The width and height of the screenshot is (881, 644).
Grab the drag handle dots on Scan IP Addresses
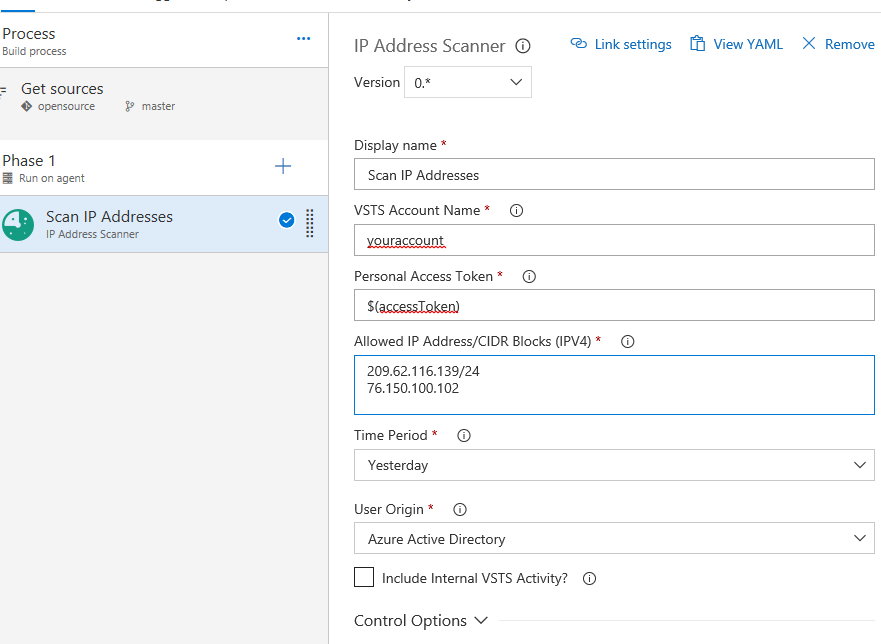[x=310, y=223]
